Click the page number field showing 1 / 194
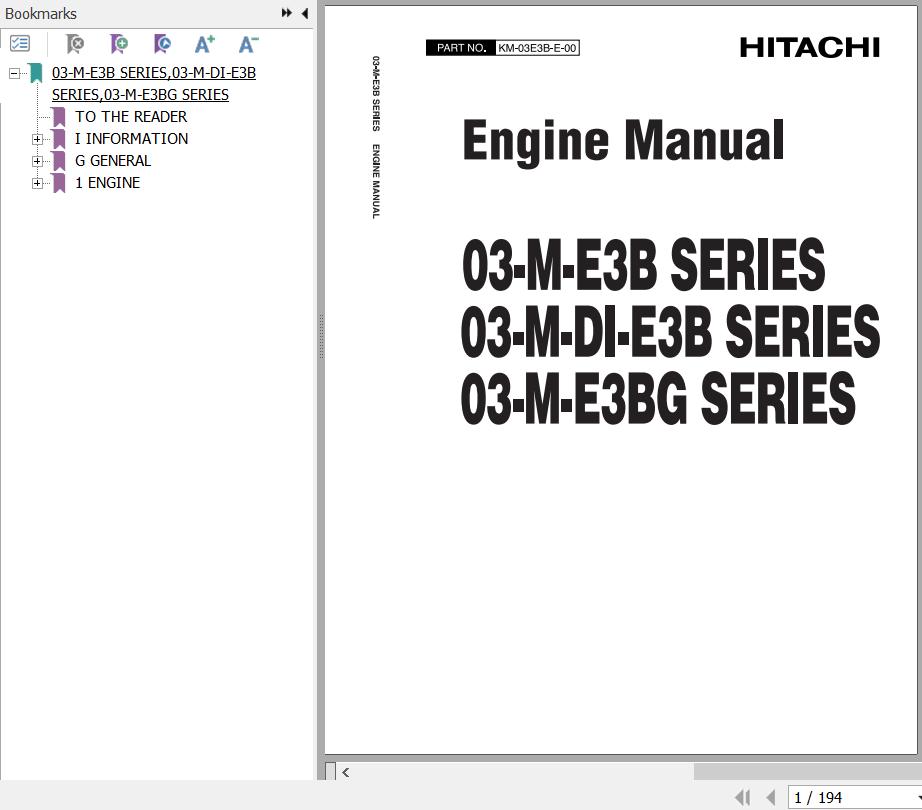The width and height of the screenshot is (922, 810). pos(853,798)
